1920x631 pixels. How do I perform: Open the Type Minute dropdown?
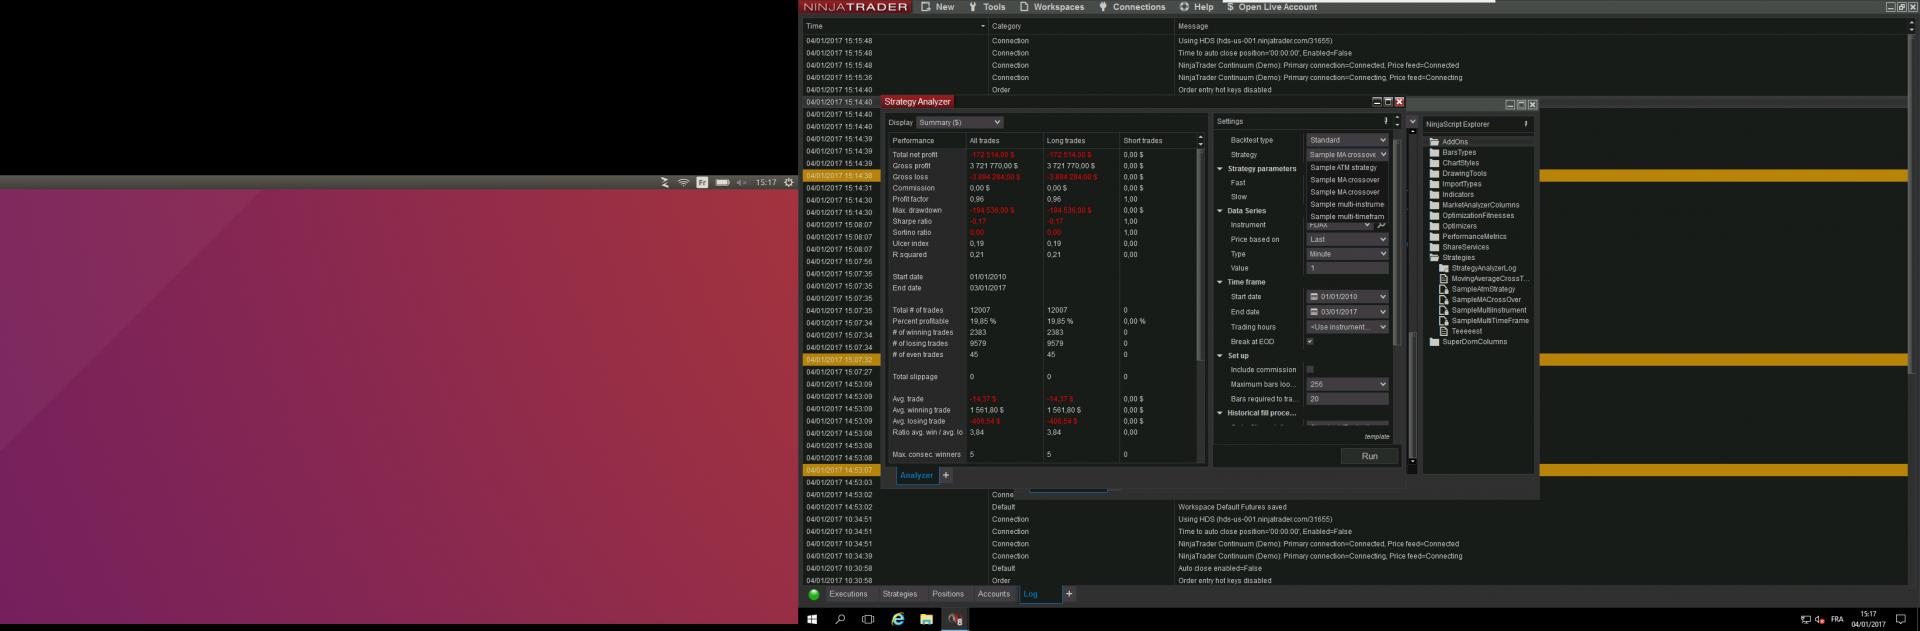(1347, 254)
